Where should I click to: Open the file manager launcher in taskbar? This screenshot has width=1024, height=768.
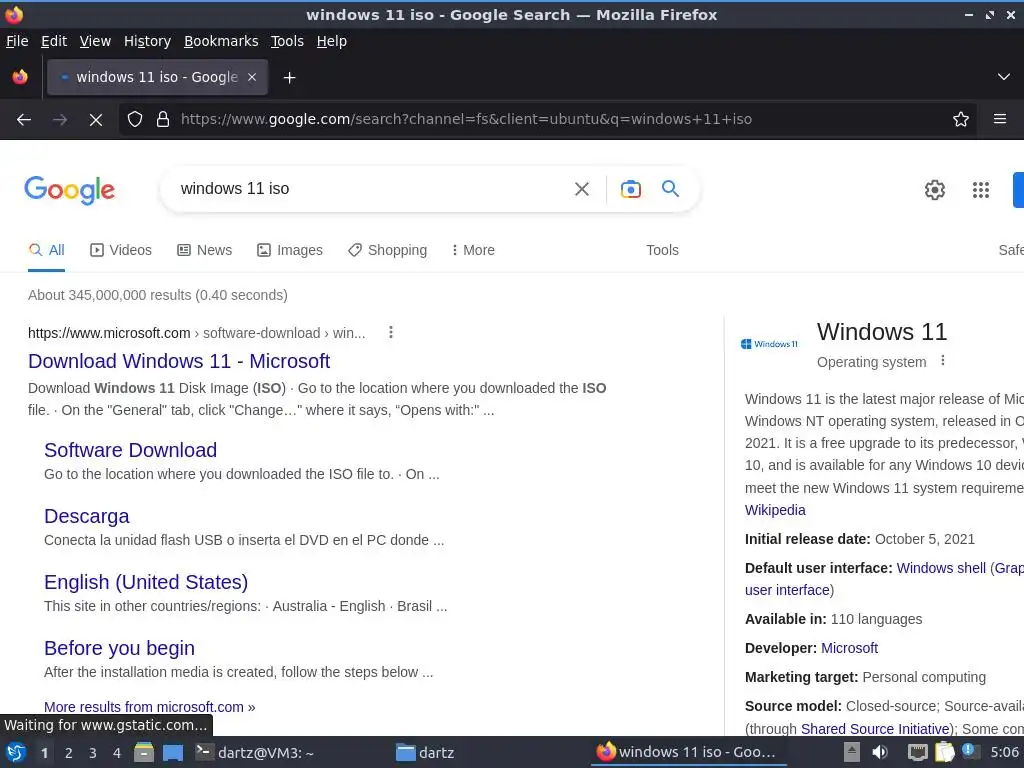coord(143,752)
